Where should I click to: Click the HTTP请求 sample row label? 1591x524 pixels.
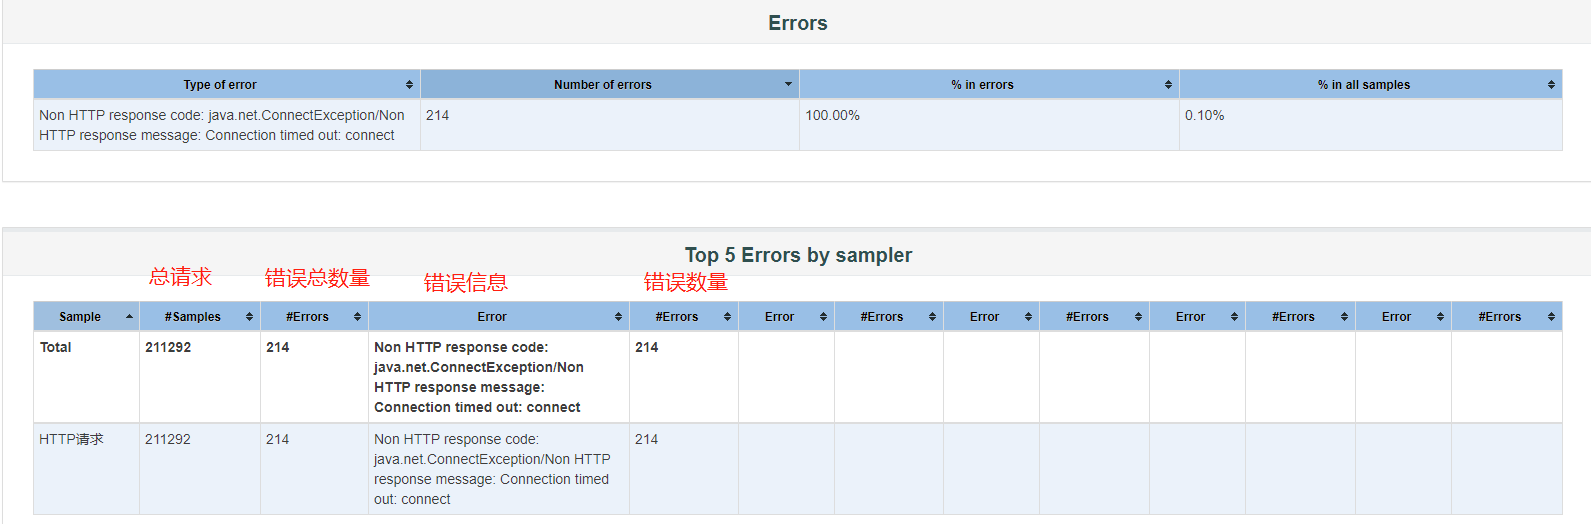(x=71, y=440)
